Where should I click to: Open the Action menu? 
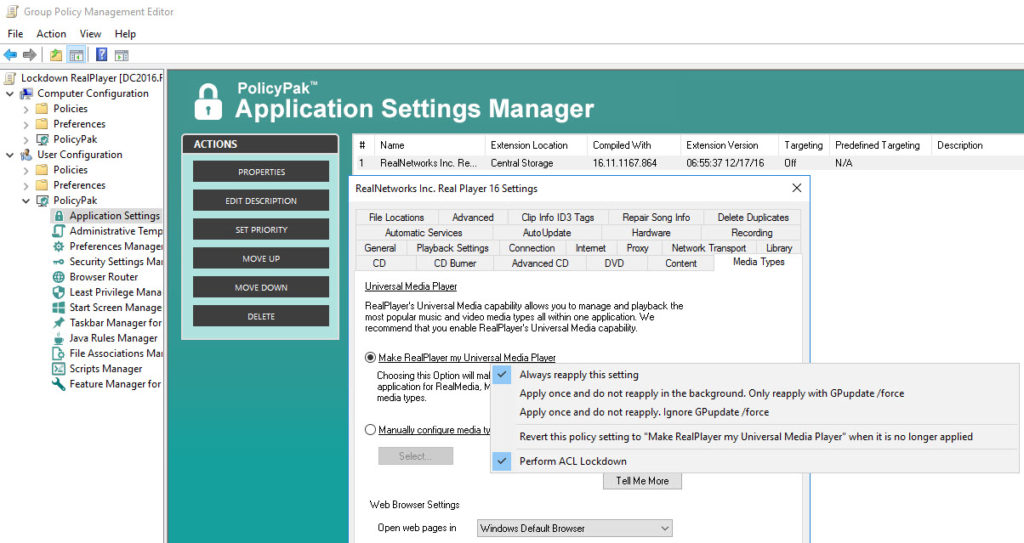pyautogui.click(x=51, y=34)
